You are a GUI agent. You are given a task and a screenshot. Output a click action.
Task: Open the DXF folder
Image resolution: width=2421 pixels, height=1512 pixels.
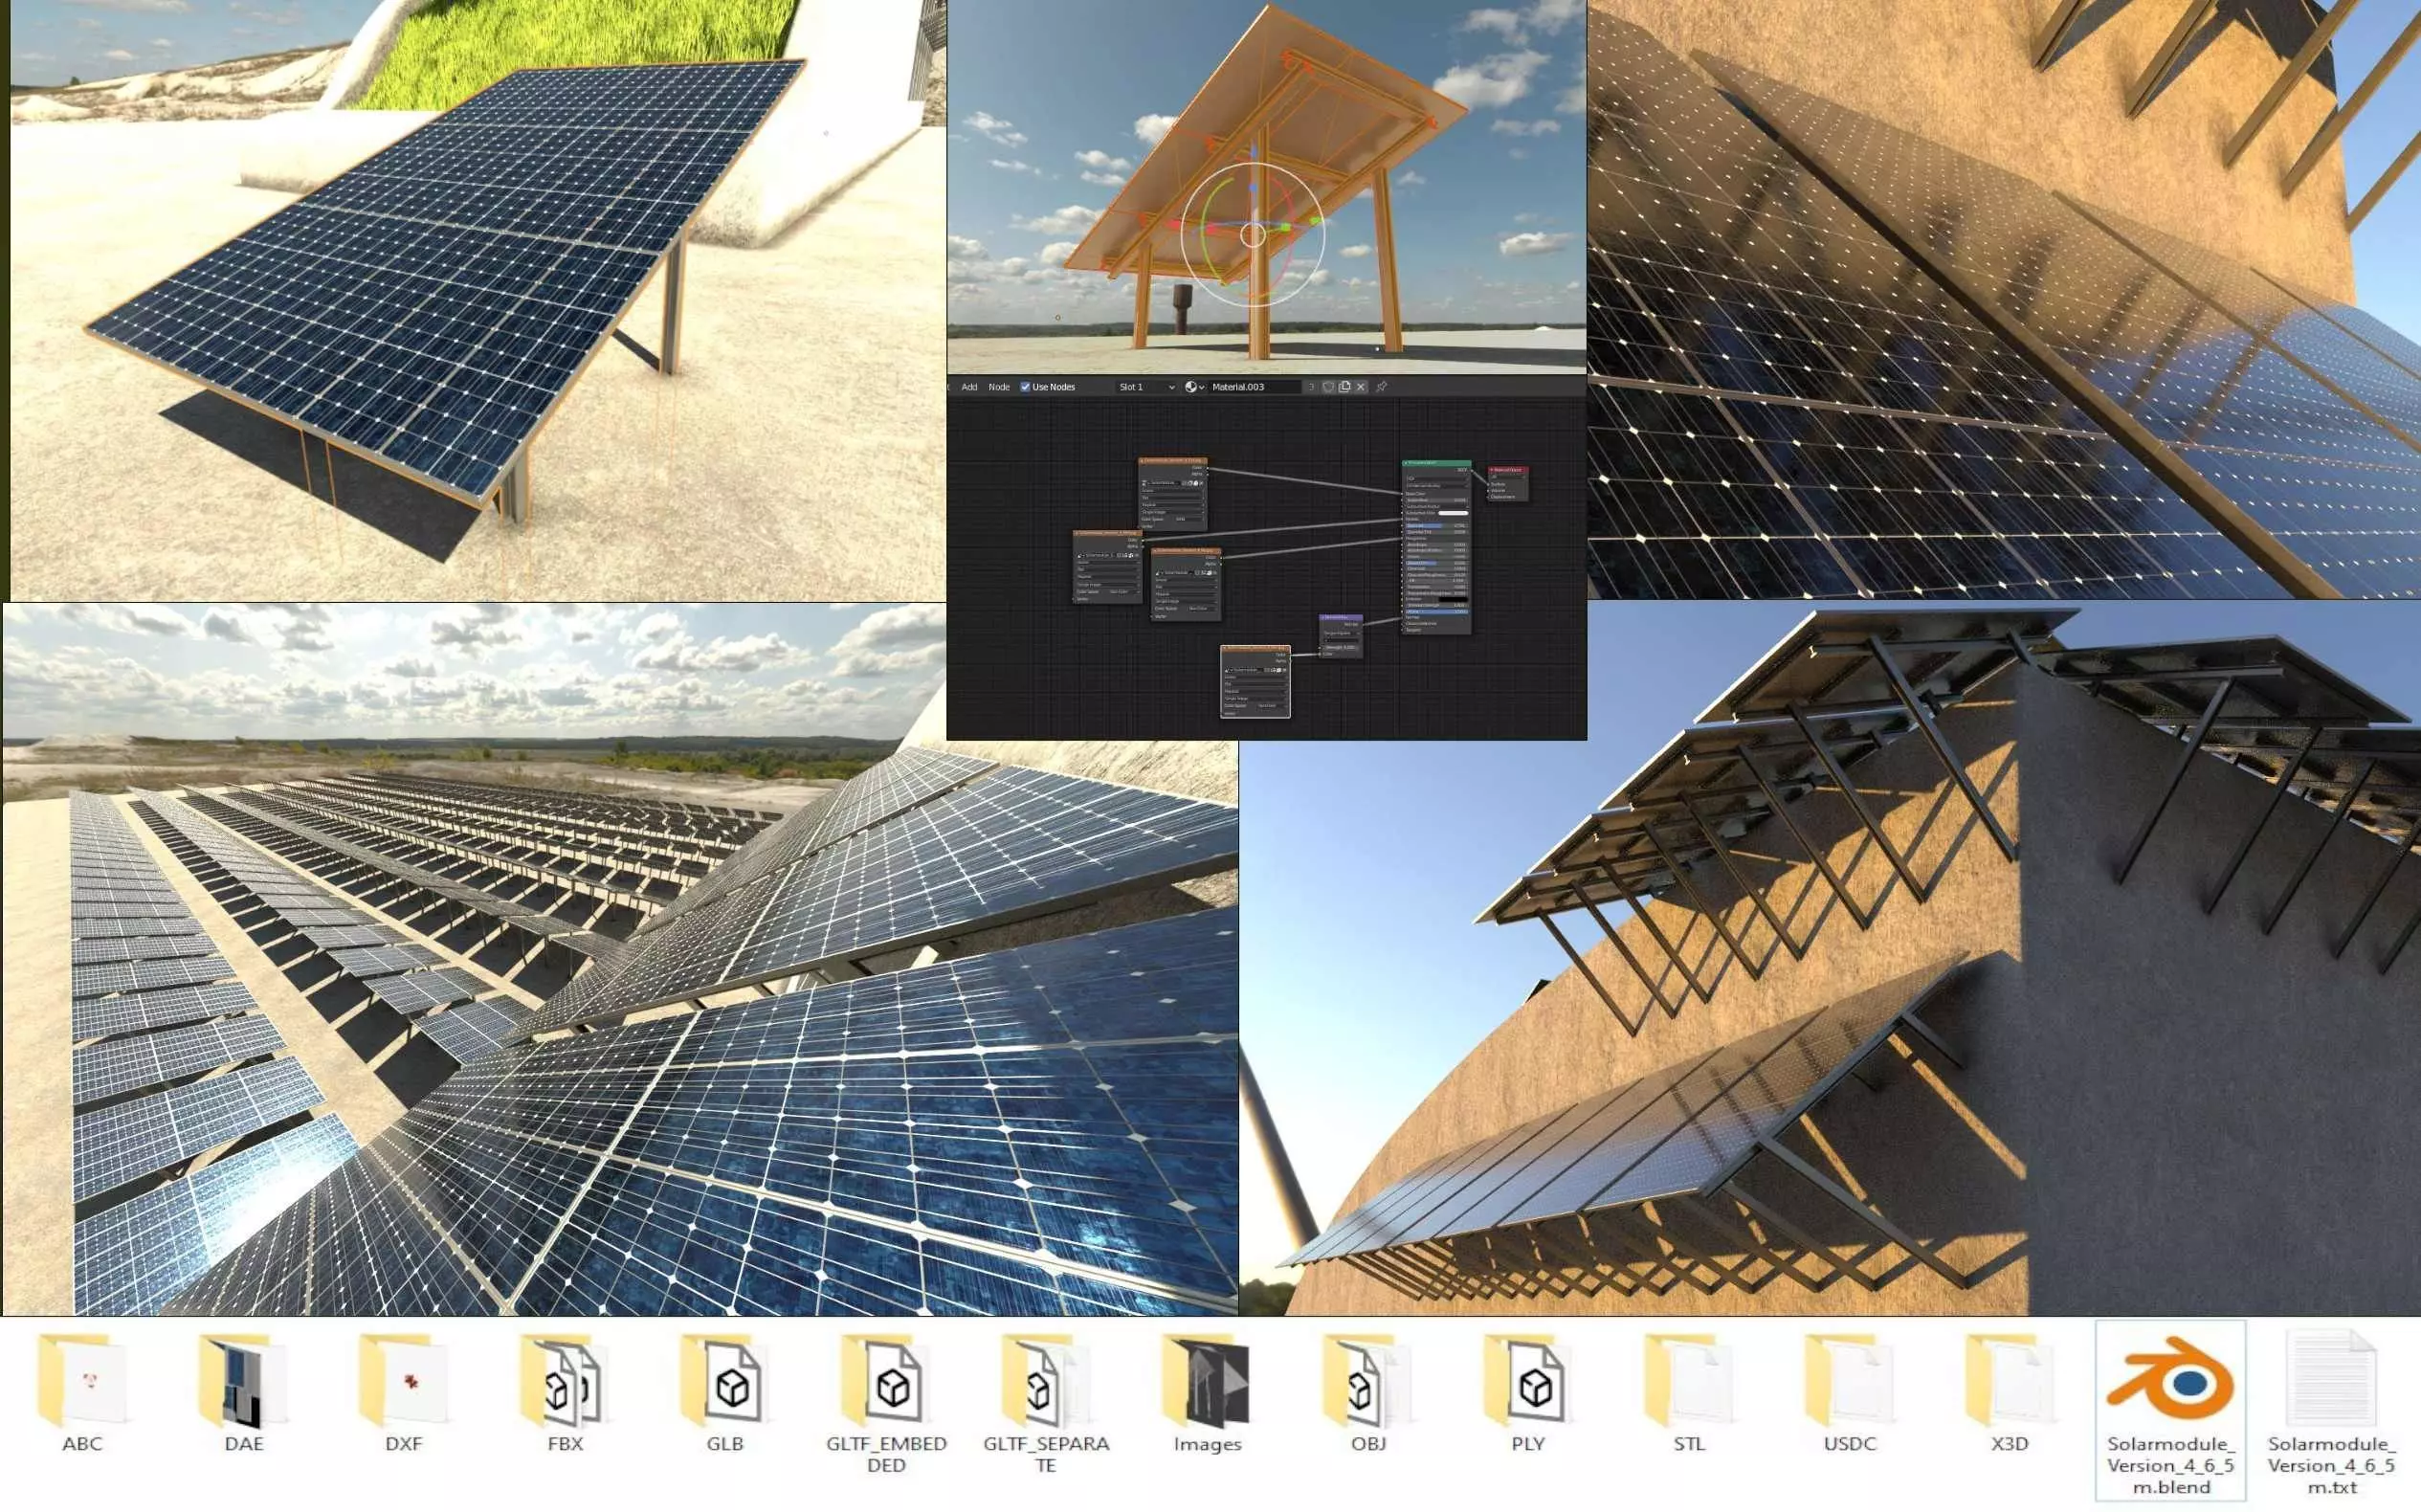tap(404, 1394)
